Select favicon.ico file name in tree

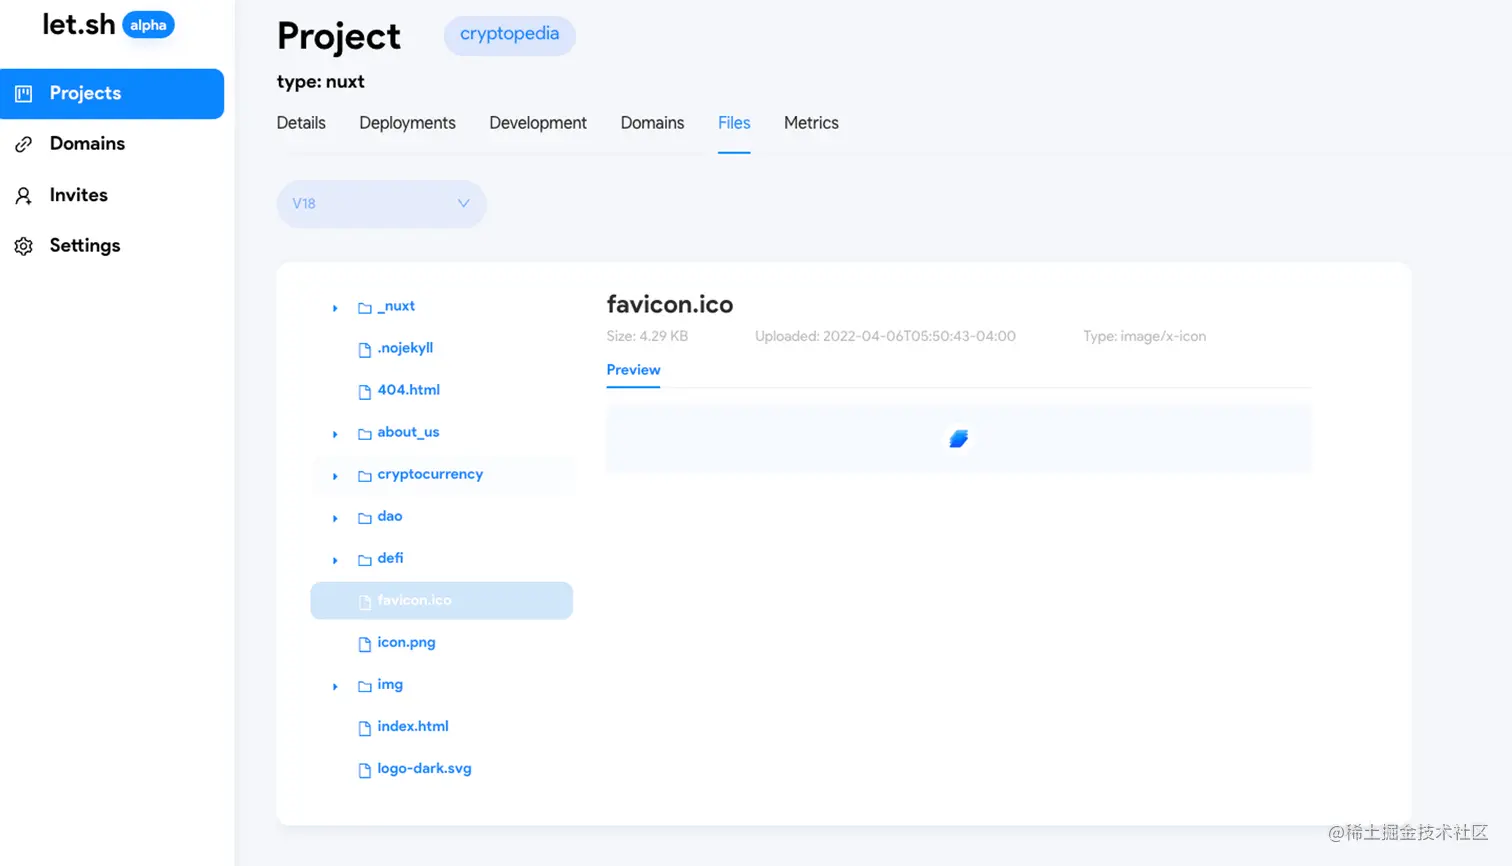[x=414, y=600]
